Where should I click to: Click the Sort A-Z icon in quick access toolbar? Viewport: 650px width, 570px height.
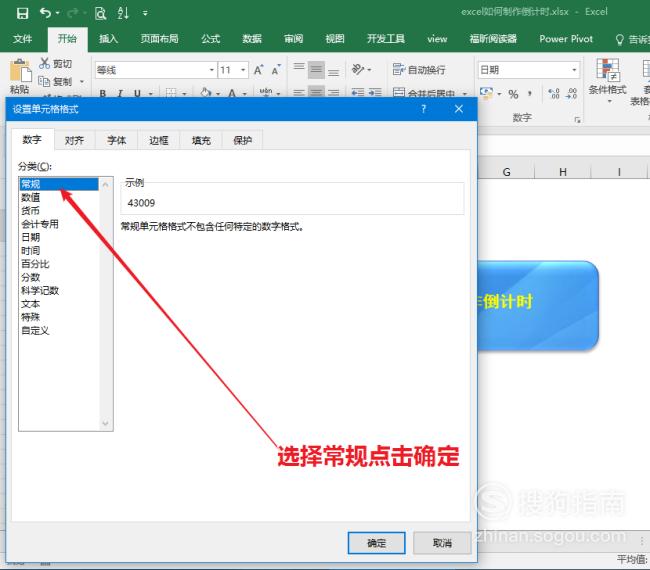[x=123, y=13]
